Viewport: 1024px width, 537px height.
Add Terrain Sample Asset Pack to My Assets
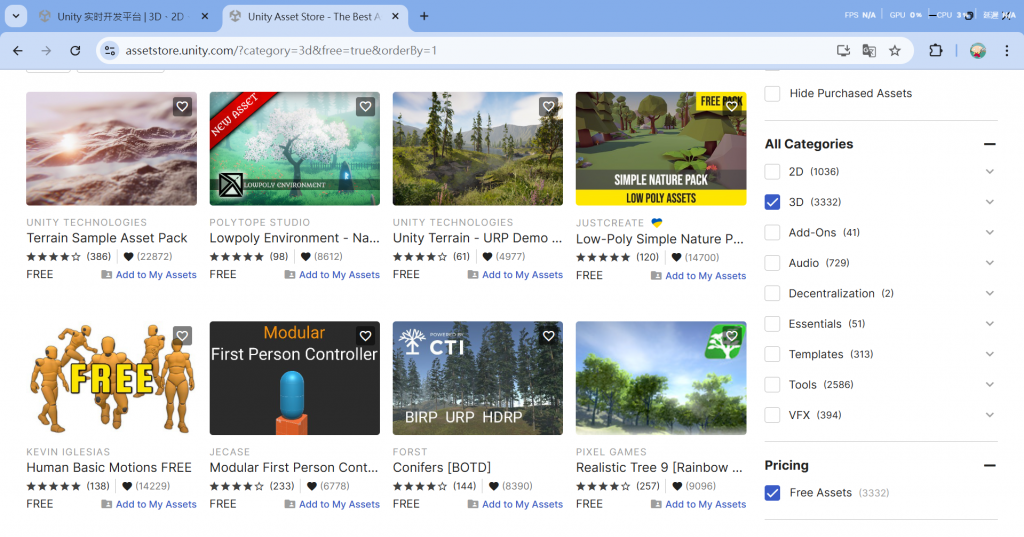coord(149,275)
